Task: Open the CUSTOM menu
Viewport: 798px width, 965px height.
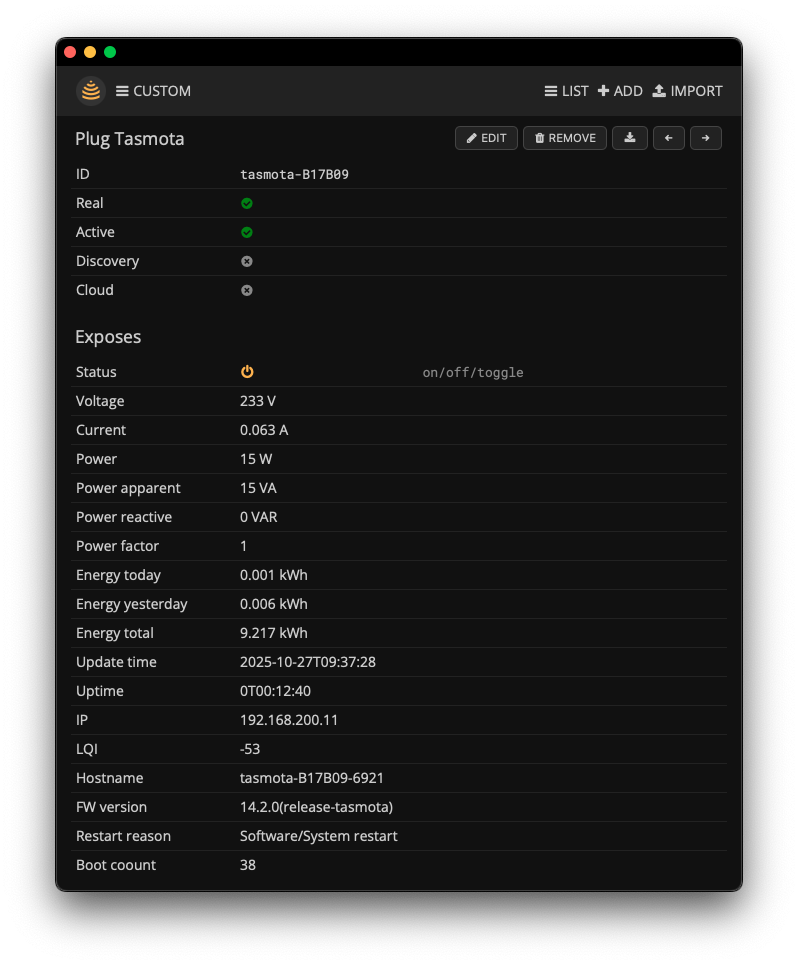Action: (153, 91)
